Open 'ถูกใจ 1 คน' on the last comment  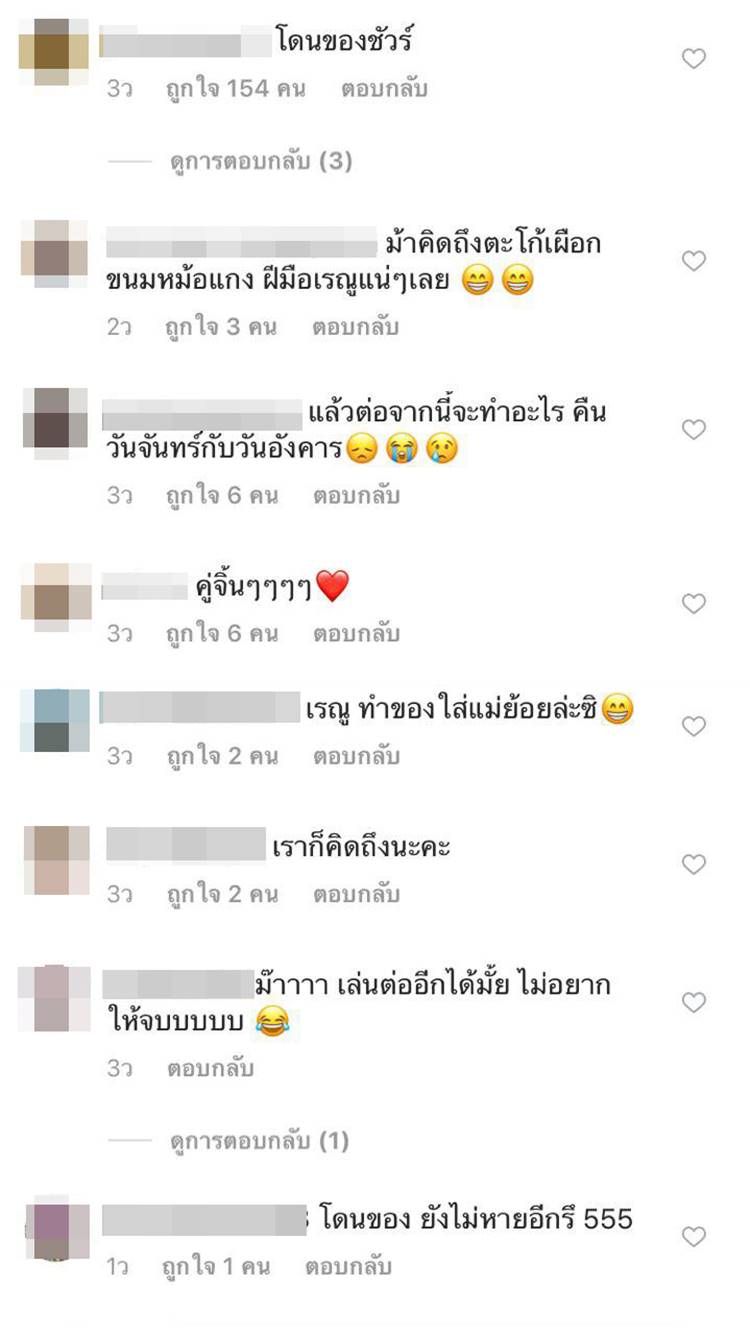coord(217,1267)
